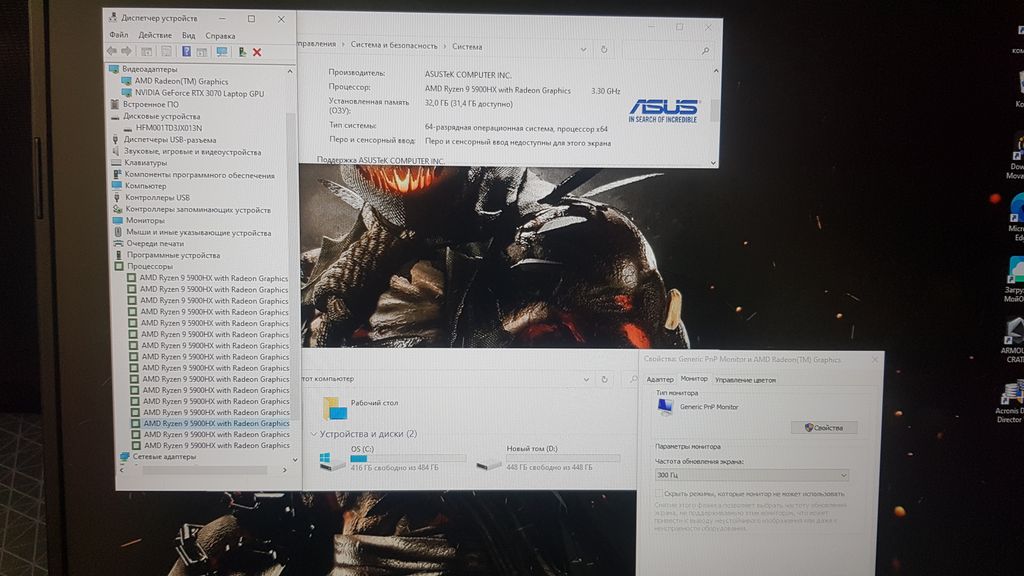Switch to the Управление цветом tab

point(744,379)
